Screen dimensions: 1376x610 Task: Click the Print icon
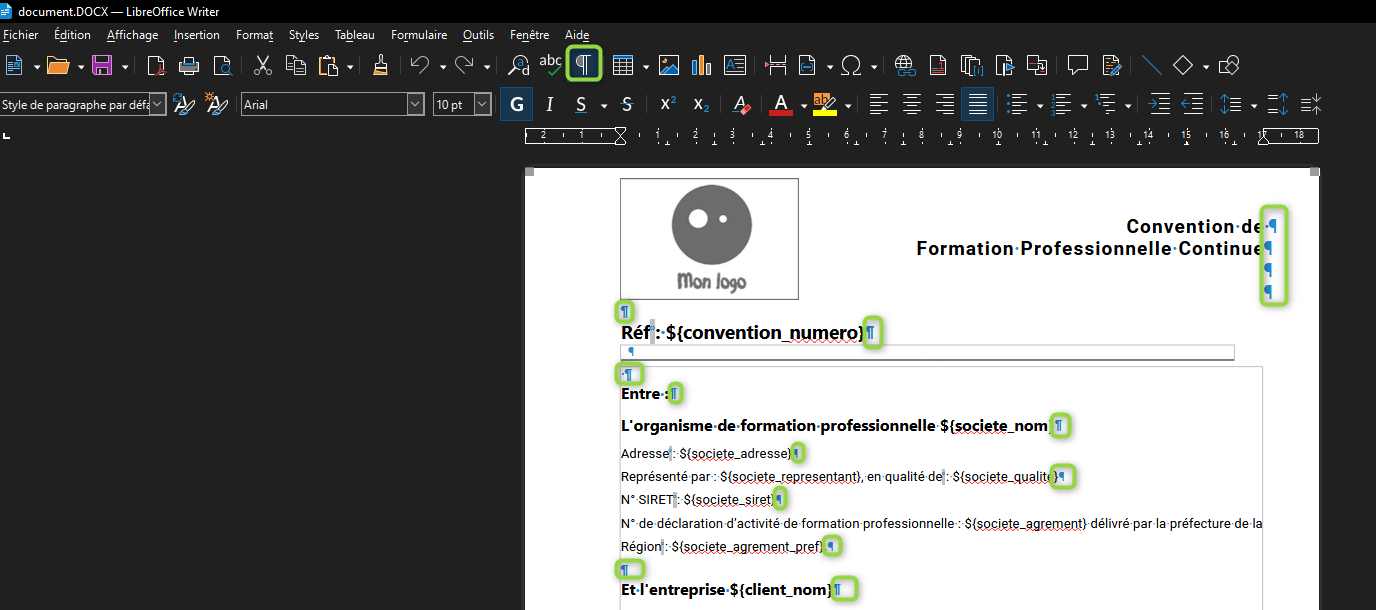[189, 66]
